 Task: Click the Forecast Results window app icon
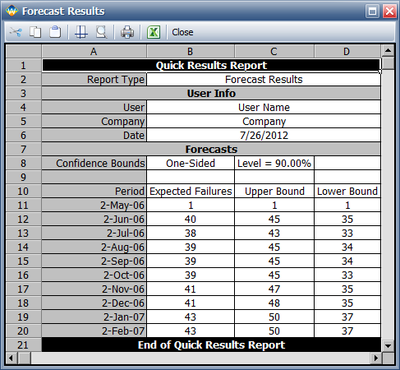[11, 11]
